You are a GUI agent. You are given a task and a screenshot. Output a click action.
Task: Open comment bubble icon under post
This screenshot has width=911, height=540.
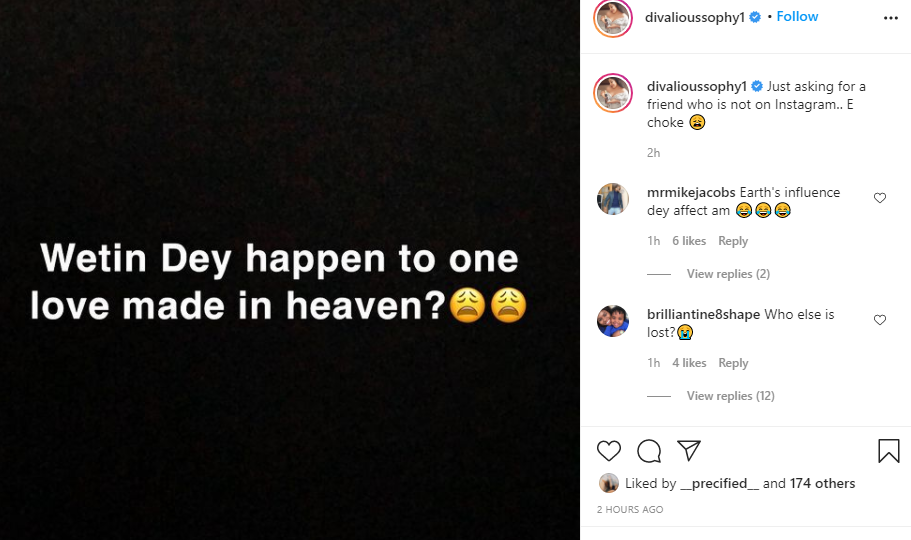pyautogui.click(x=649, y=451)
